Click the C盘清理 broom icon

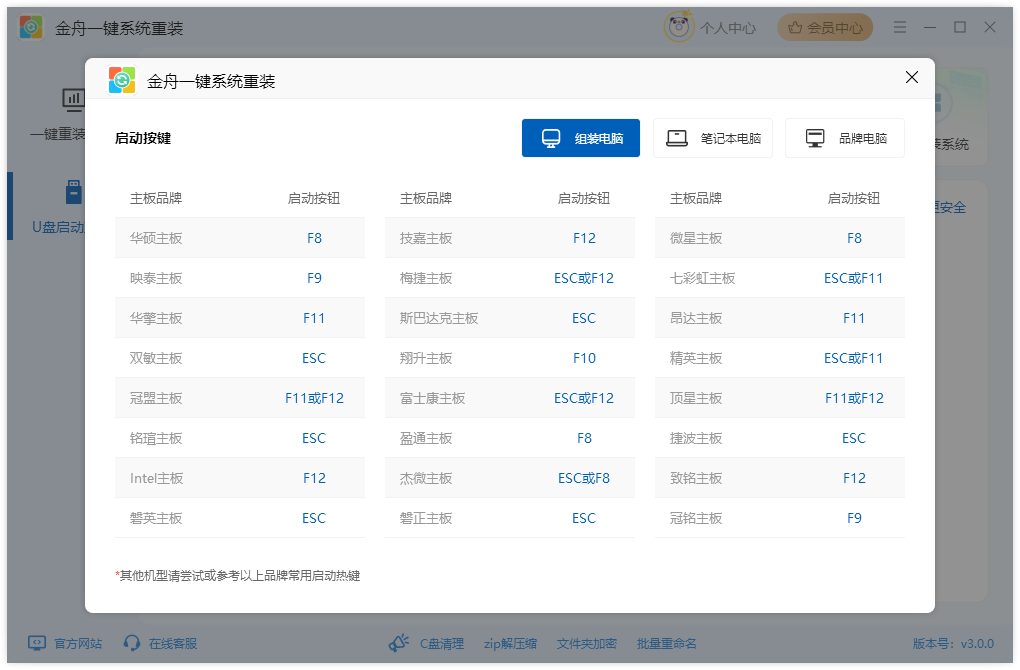click(399, 643)
